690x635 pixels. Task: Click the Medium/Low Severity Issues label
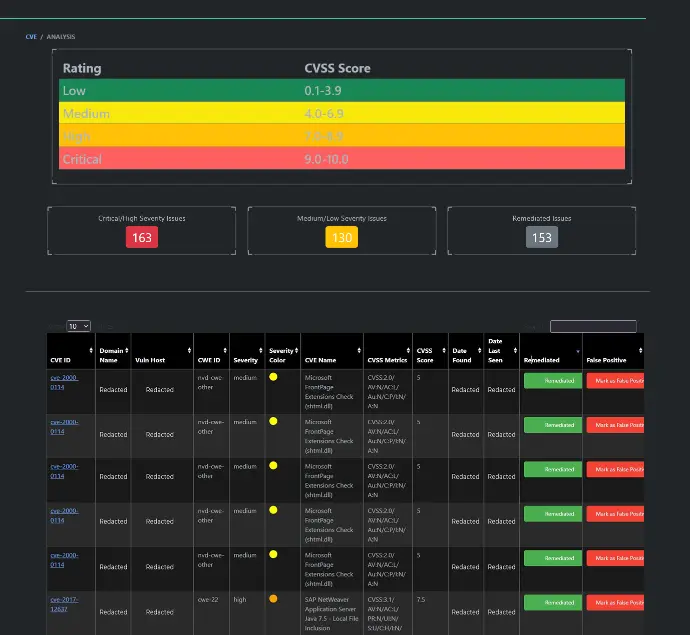(341, 218)
